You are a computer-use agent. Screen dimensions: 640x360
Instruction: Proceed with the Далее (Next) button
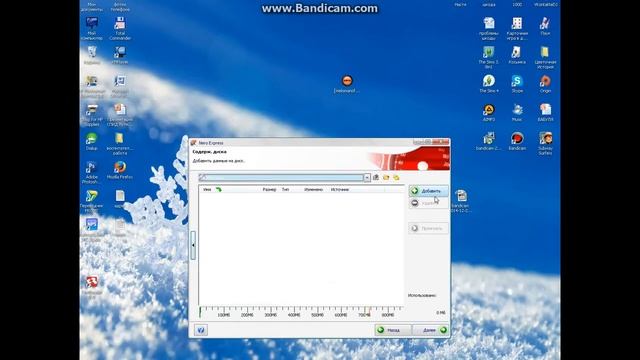(x=431, y=330)
